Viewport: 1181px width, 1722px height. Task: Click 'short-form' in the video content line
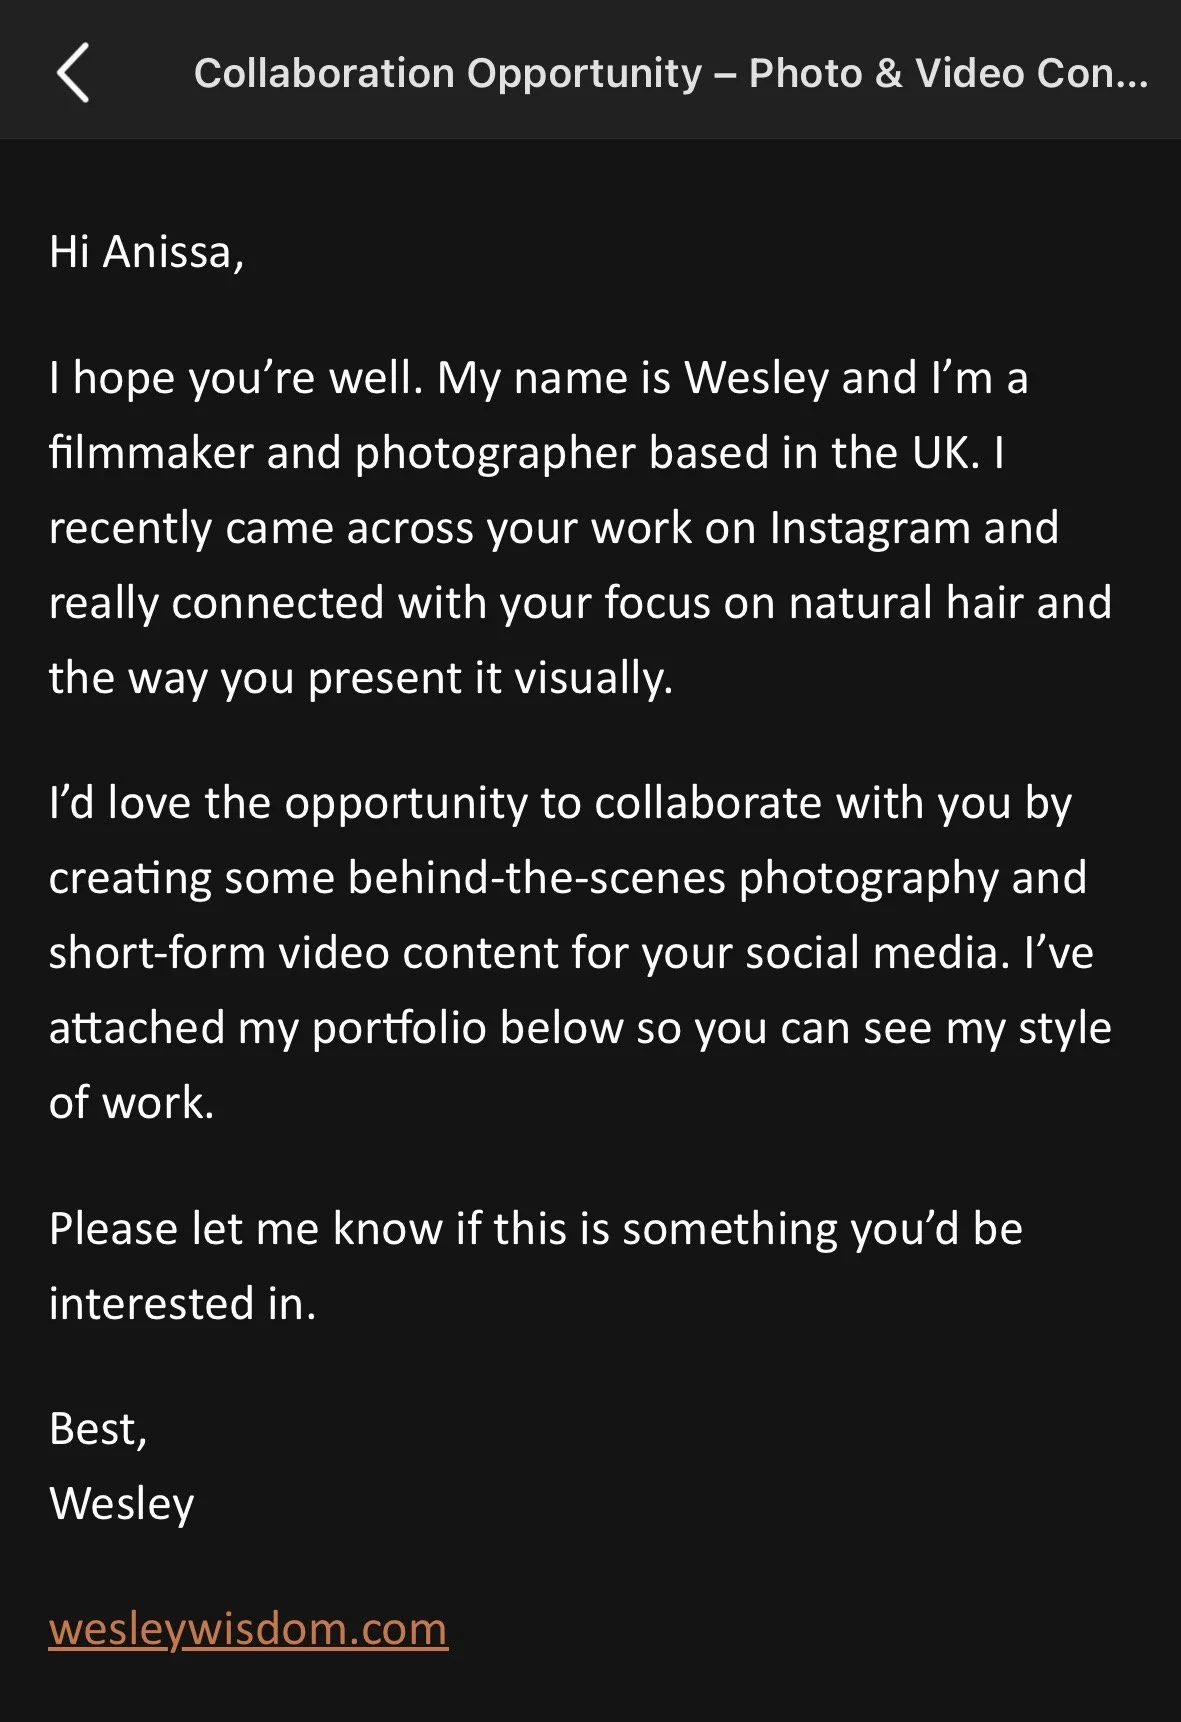[x=157, y=952]
